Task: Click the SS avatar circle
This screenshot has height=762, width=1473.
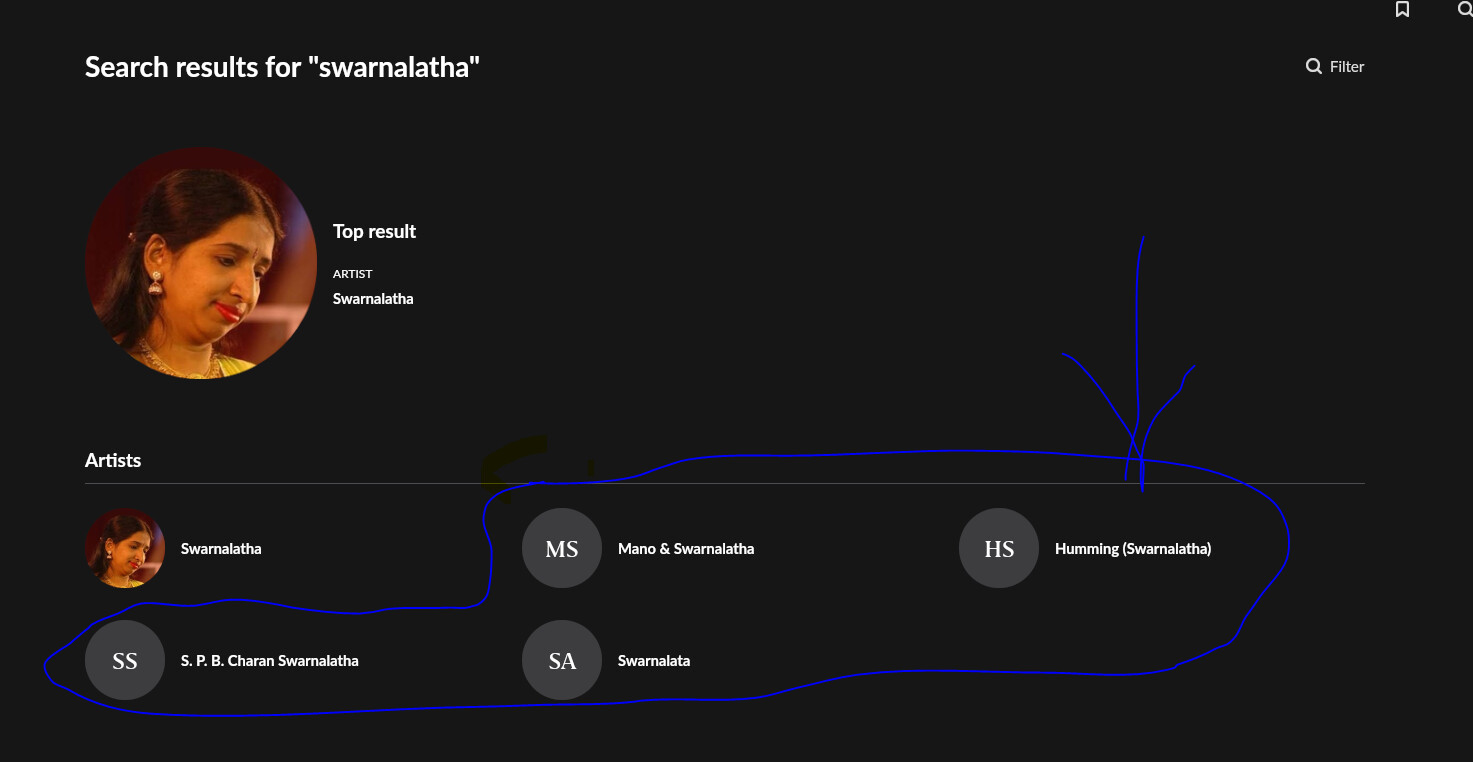Action: tap(125, 660)
